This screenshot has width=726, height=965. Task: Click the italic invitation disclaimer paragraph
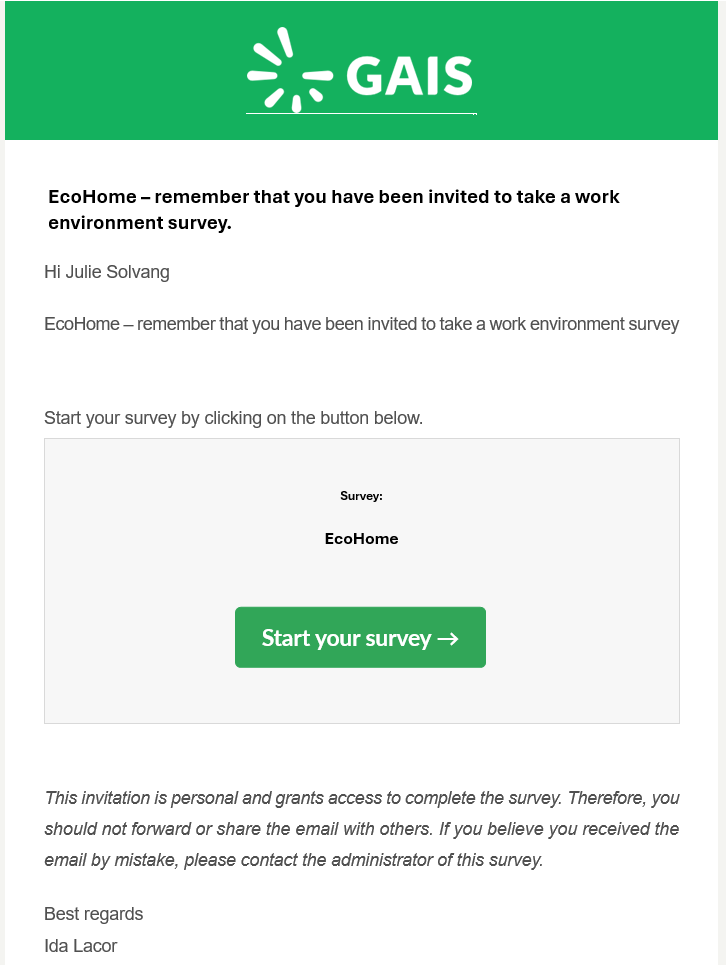click(x=361, y=829)
